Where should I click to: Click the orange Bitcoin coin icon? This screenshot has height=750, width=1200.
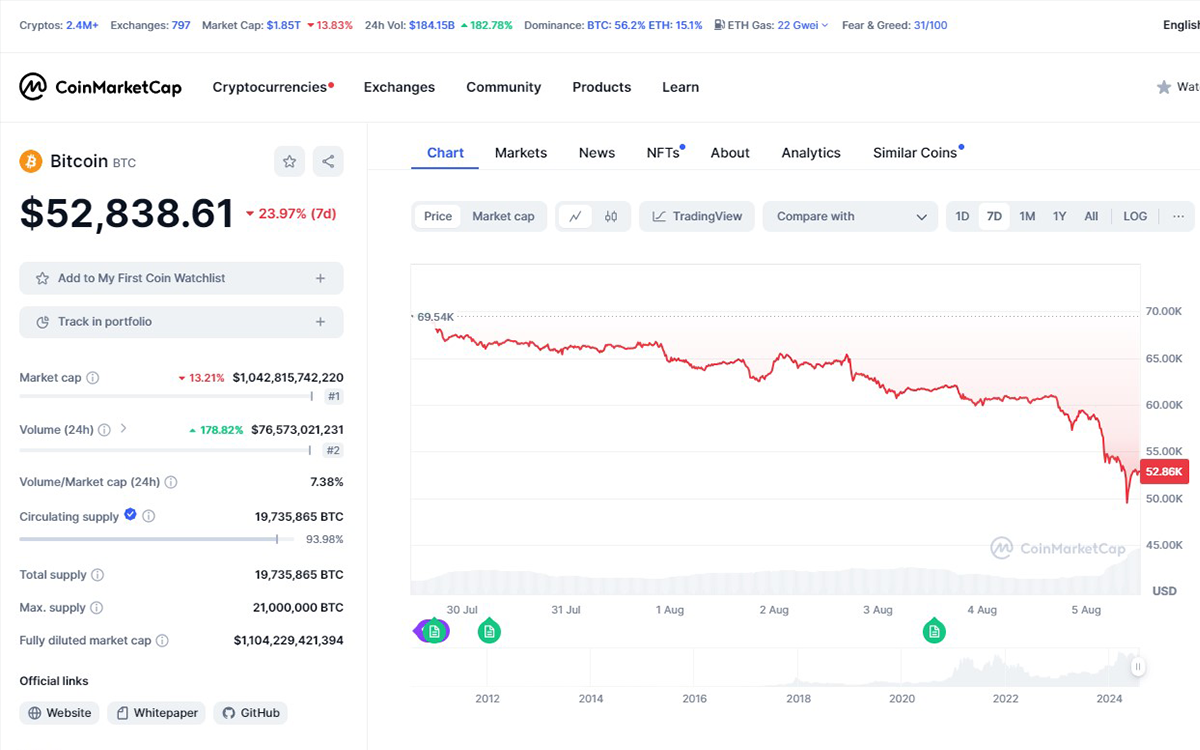[x=30, y=161]
